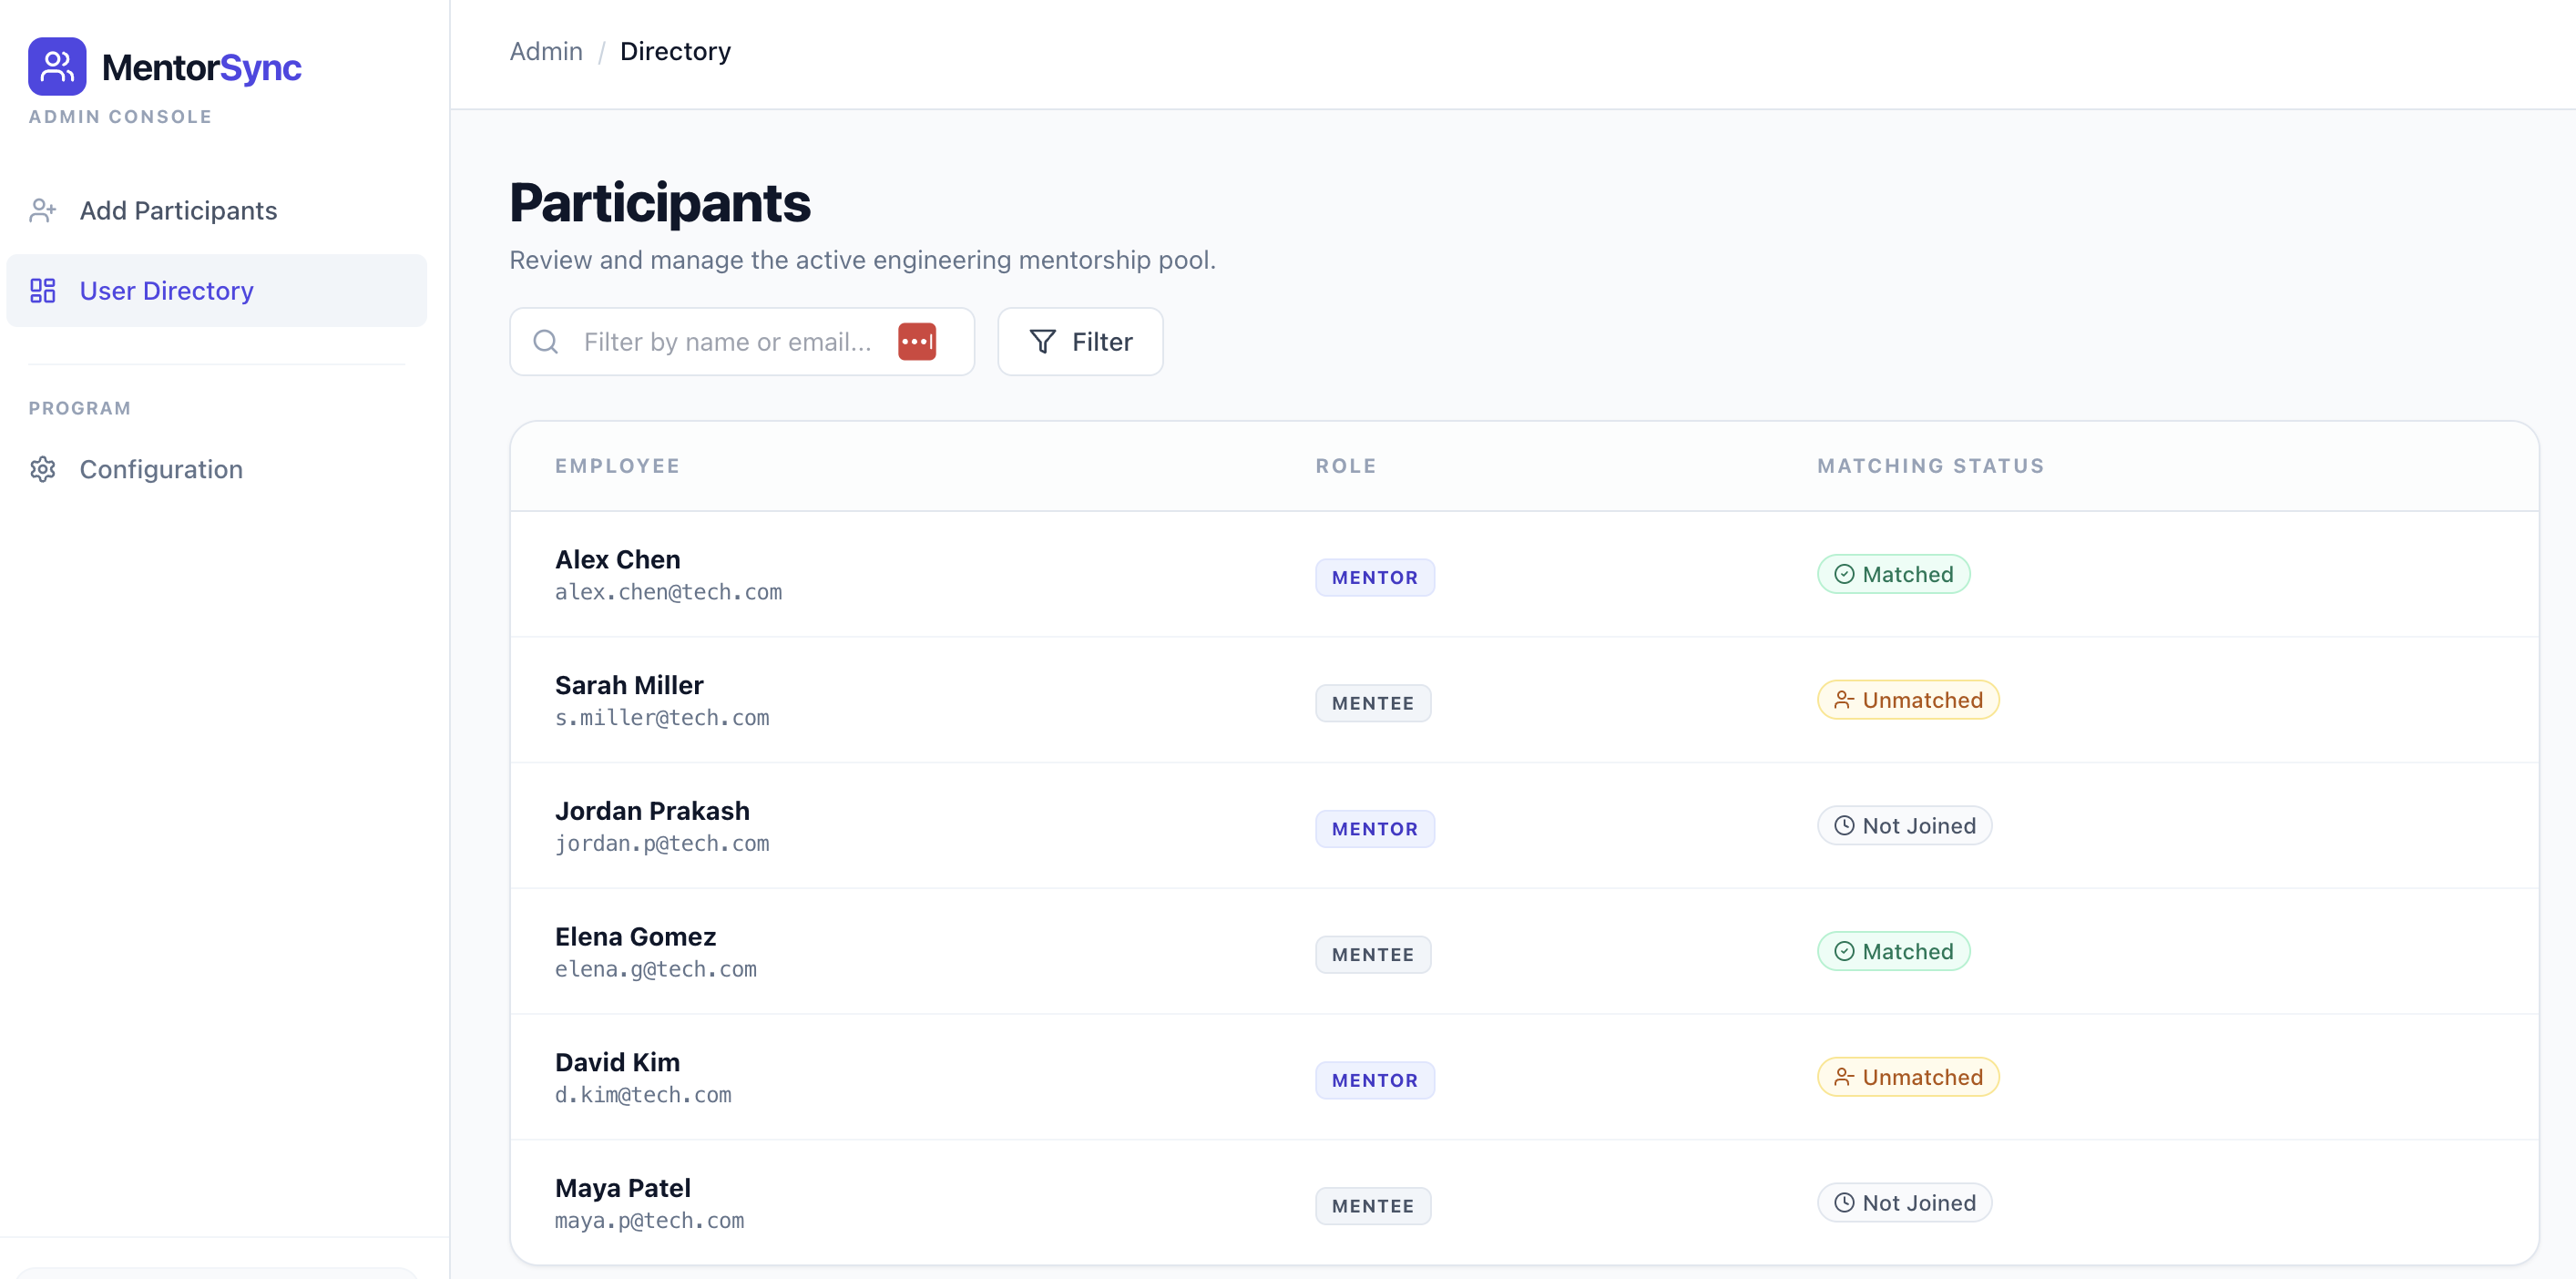The height and width of the screenshot is (1279, 2576).
Task: Select Sarah Miller's Unmatched status badge
Action: [1908, 700]
